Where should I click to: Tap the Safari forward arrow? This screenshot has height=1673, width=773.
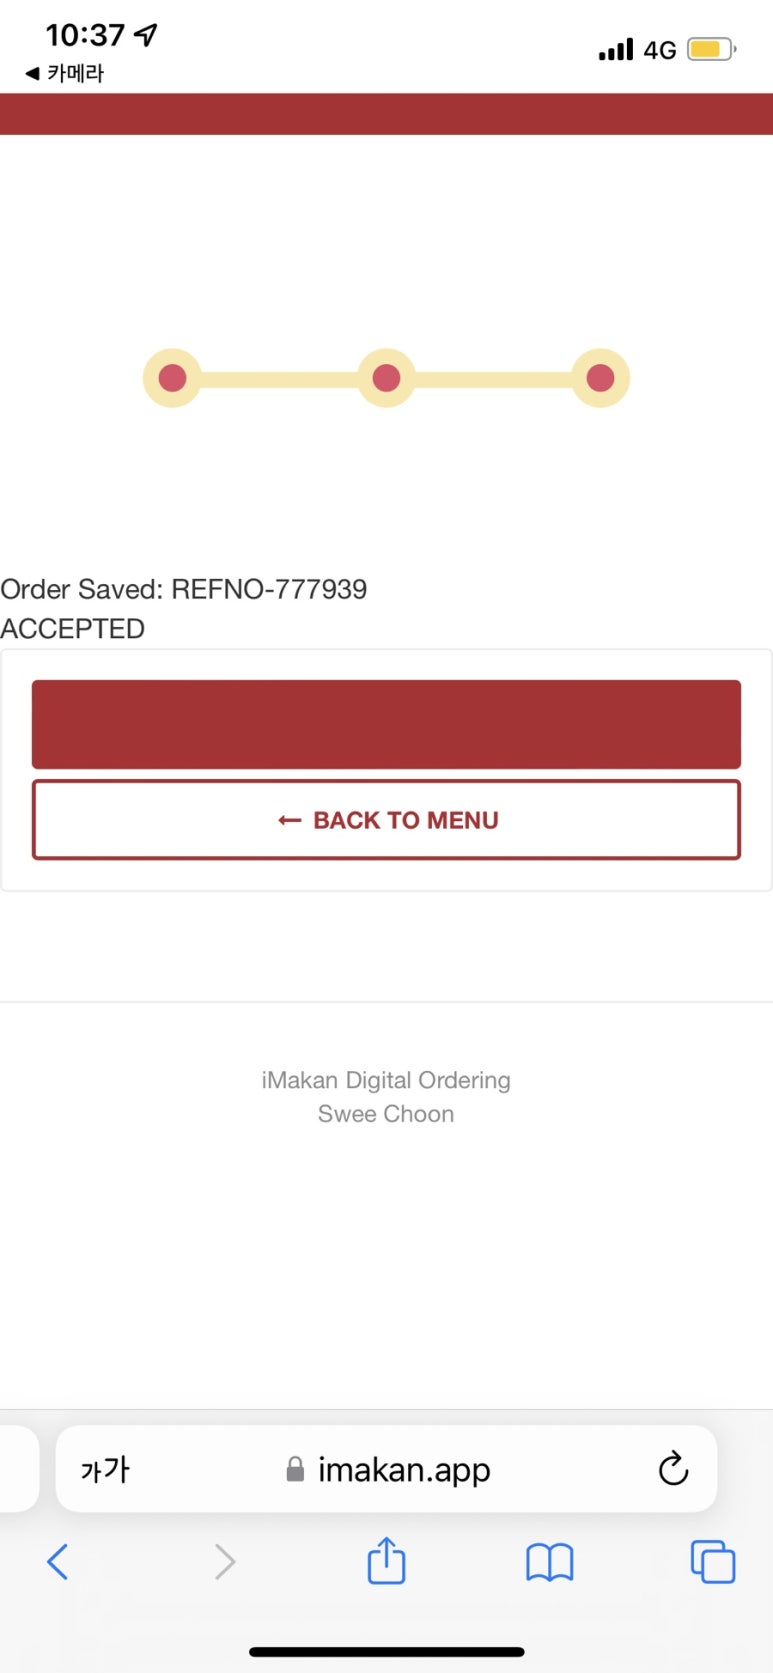coord(225,1561)
